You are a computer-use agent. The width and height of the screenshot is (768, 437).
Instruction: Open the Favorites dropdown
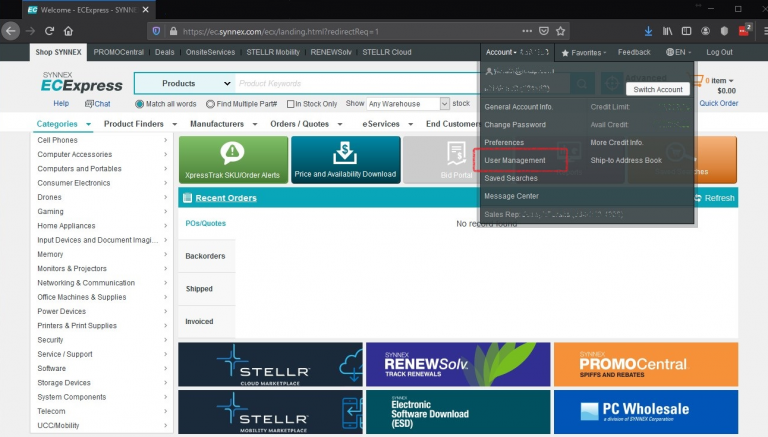[584, 52]
